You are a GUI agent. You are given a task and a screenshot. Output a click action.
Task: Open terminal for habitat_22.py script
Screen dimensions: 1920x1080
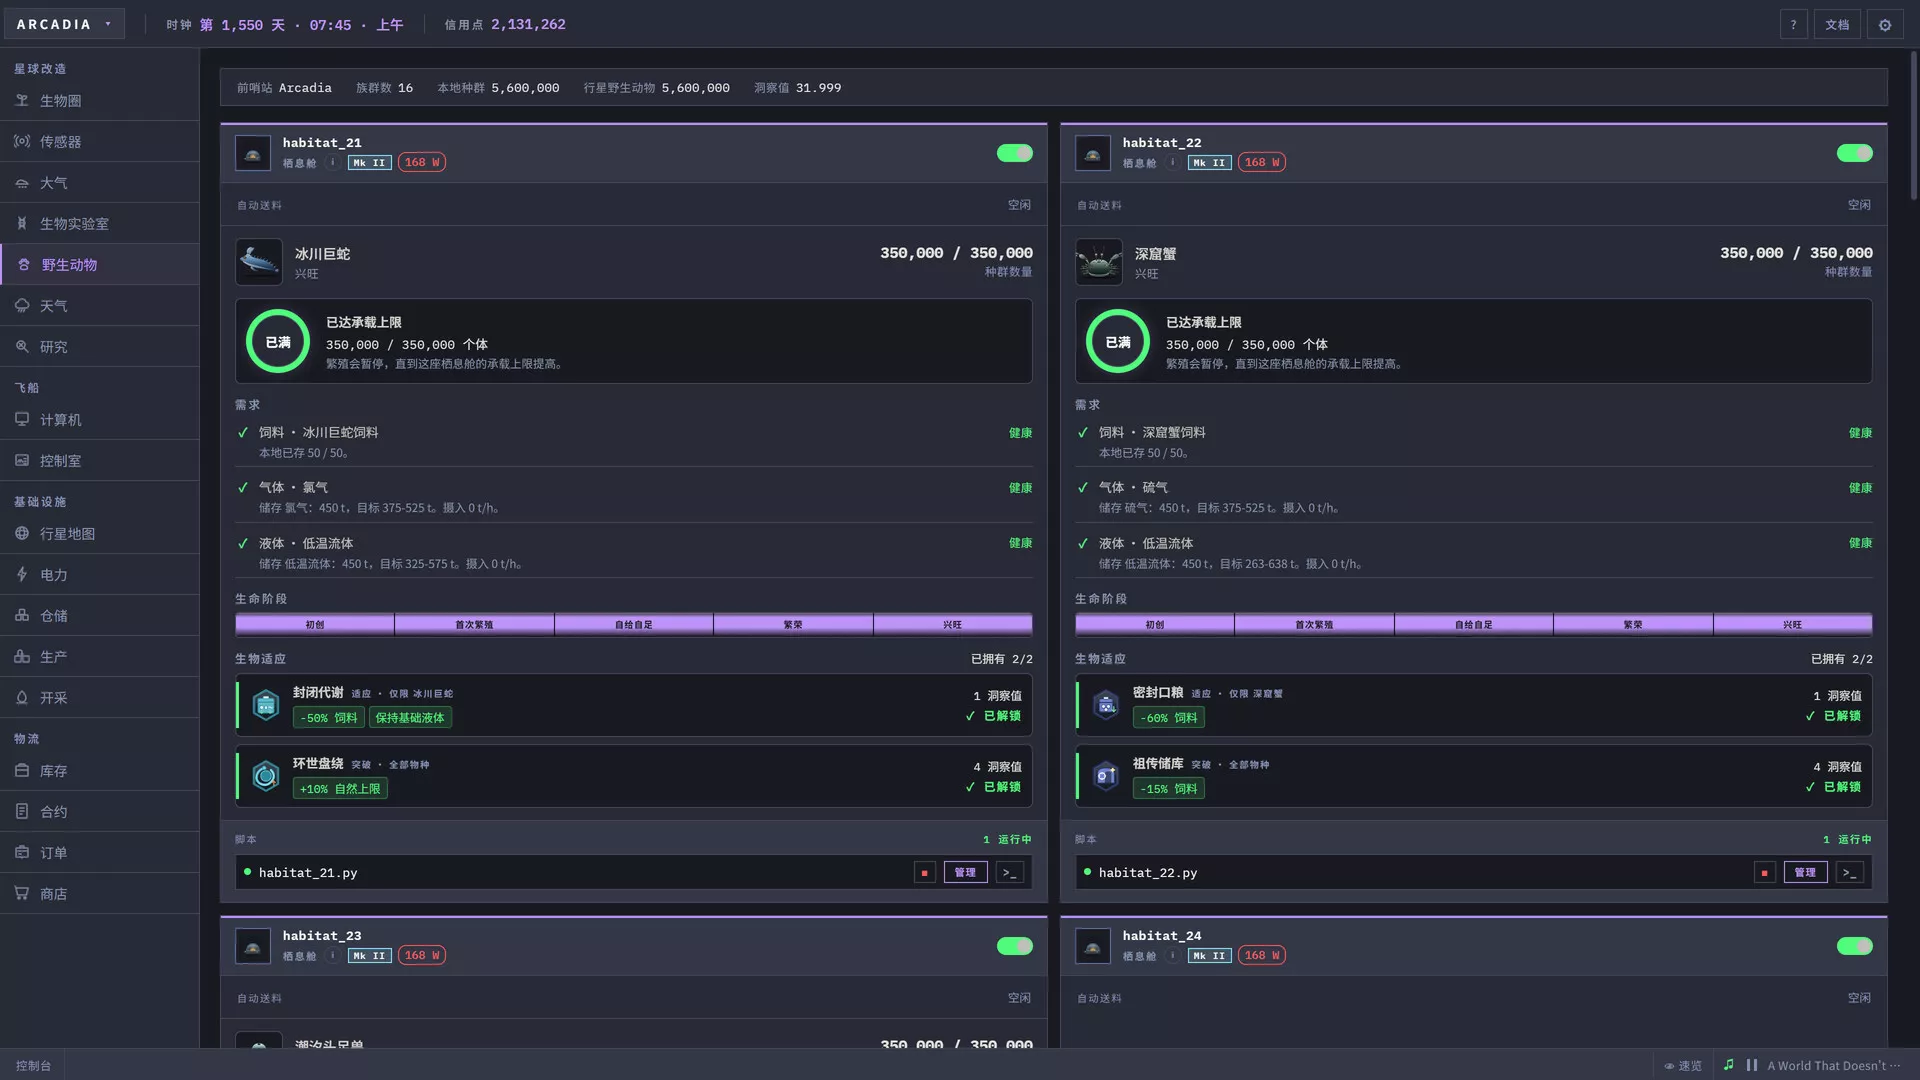1849,873
